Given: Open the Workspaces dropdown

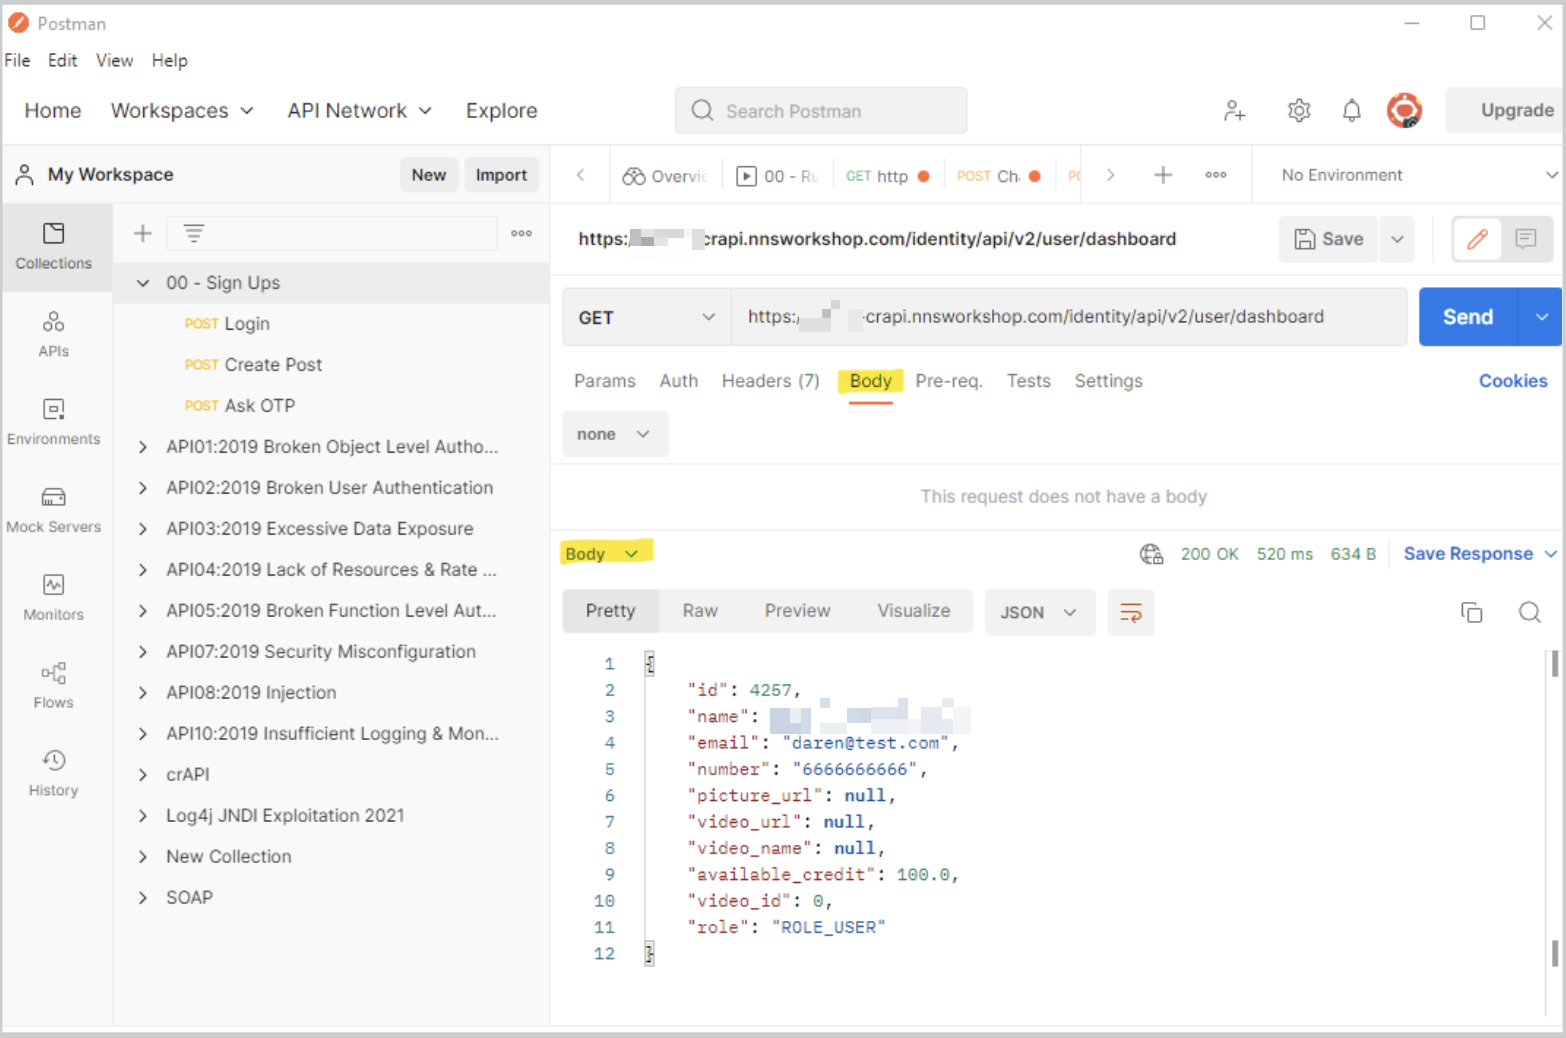Looking at the screenshot, I should 182,111.
